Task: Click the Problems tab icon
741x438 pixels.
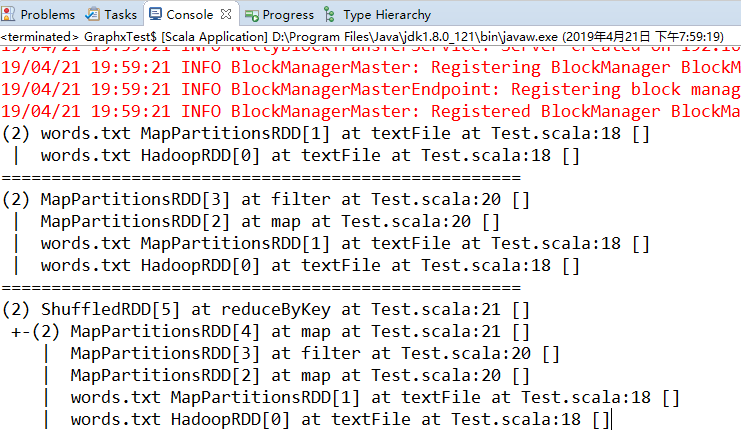Action: pyautogui.click(x=11, y=15)
